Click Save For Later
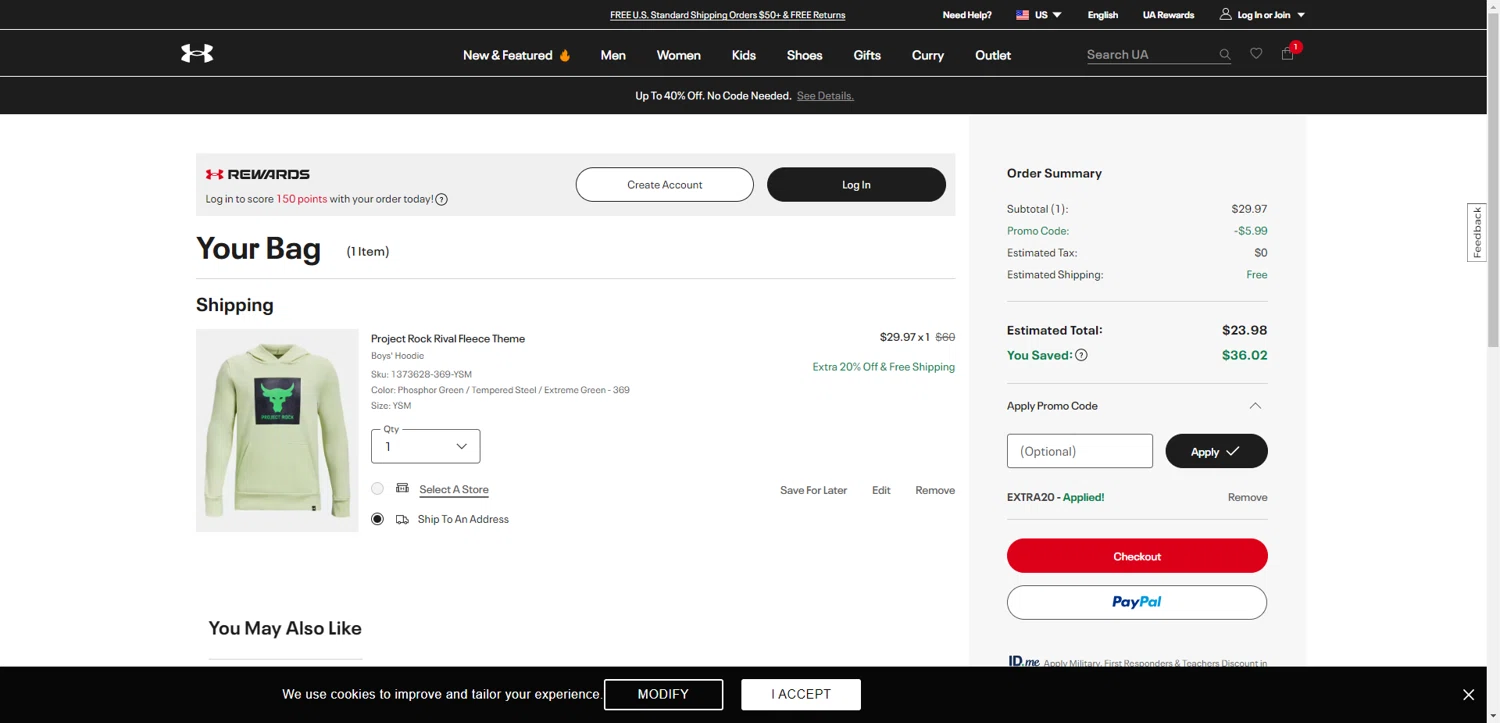 coord(813,490)
